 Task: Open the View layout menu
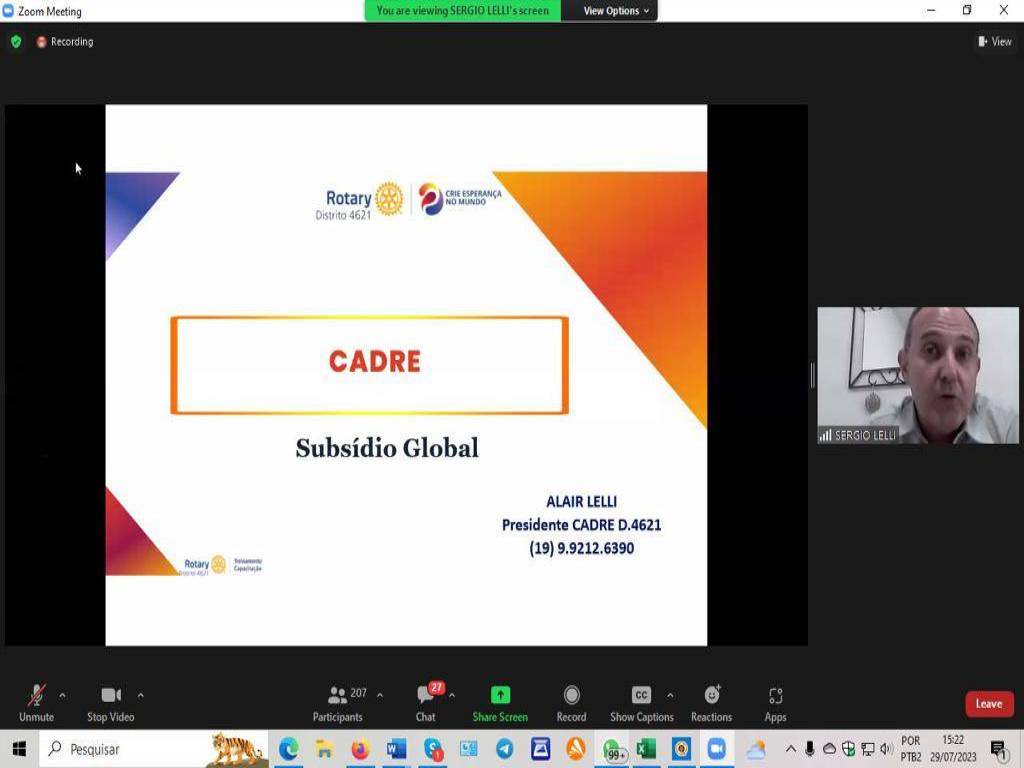click(994, 42)
